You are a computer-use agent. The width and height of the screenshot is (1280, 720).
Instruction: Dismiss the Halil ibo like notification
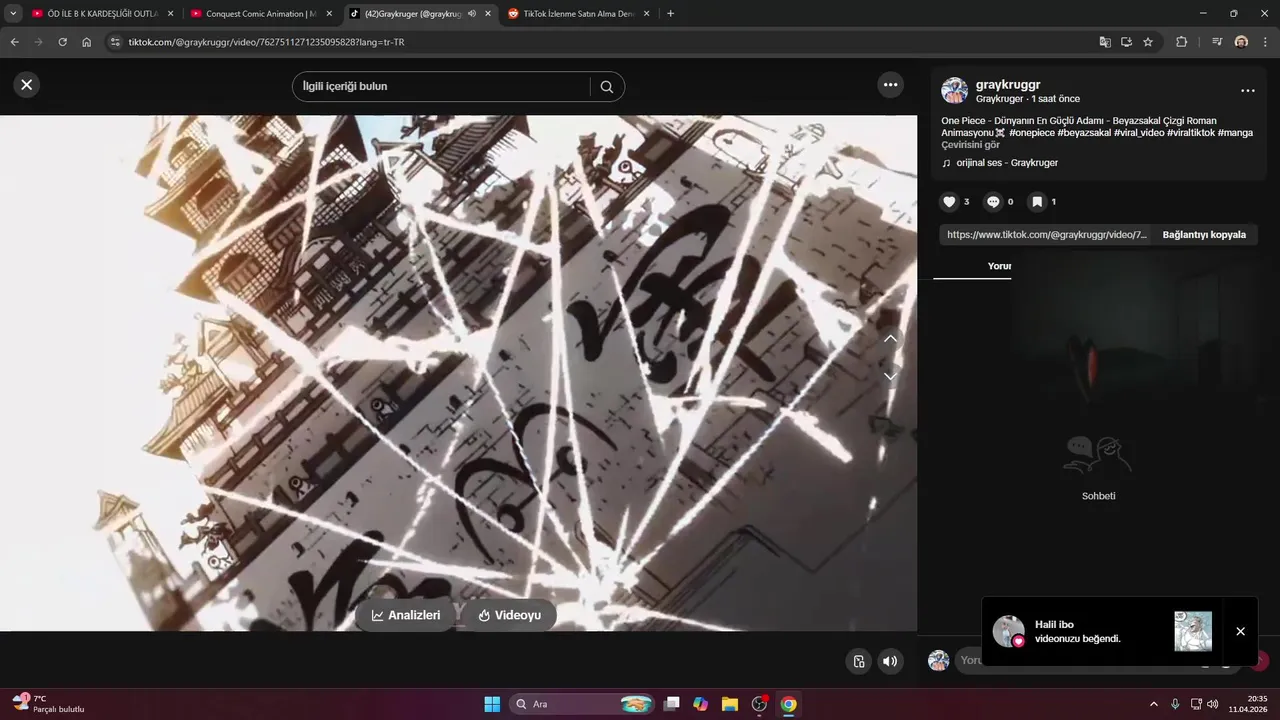(1240, 631)
